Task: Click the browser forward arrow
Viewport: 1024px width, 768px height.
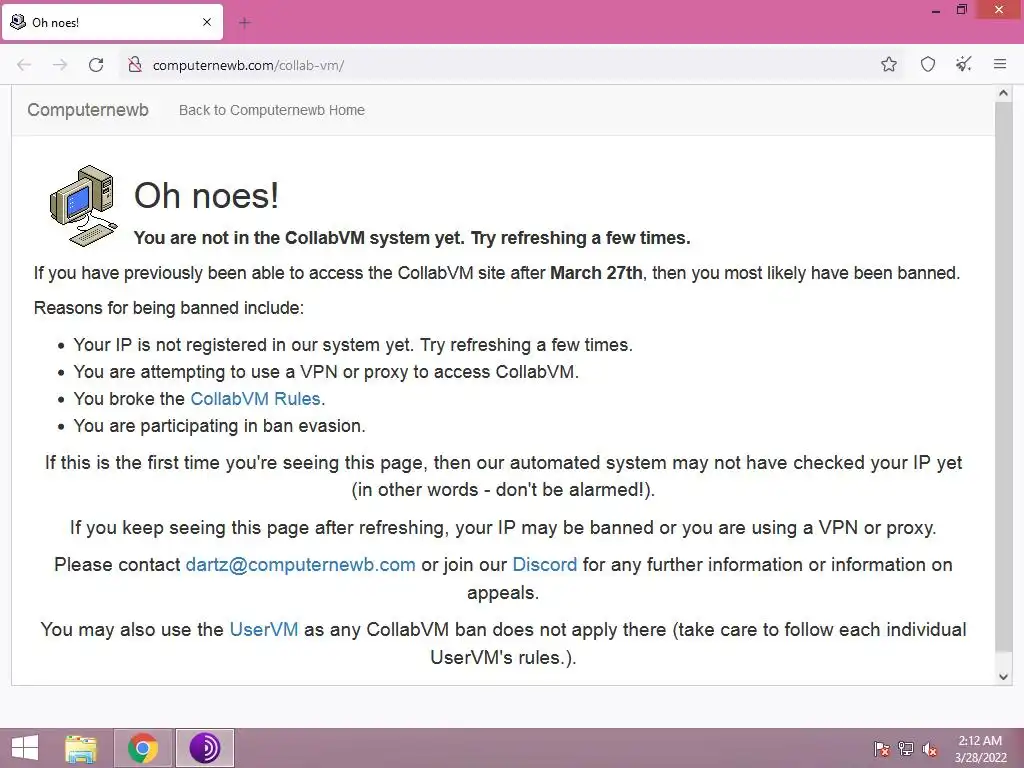Action: point(60,65)
